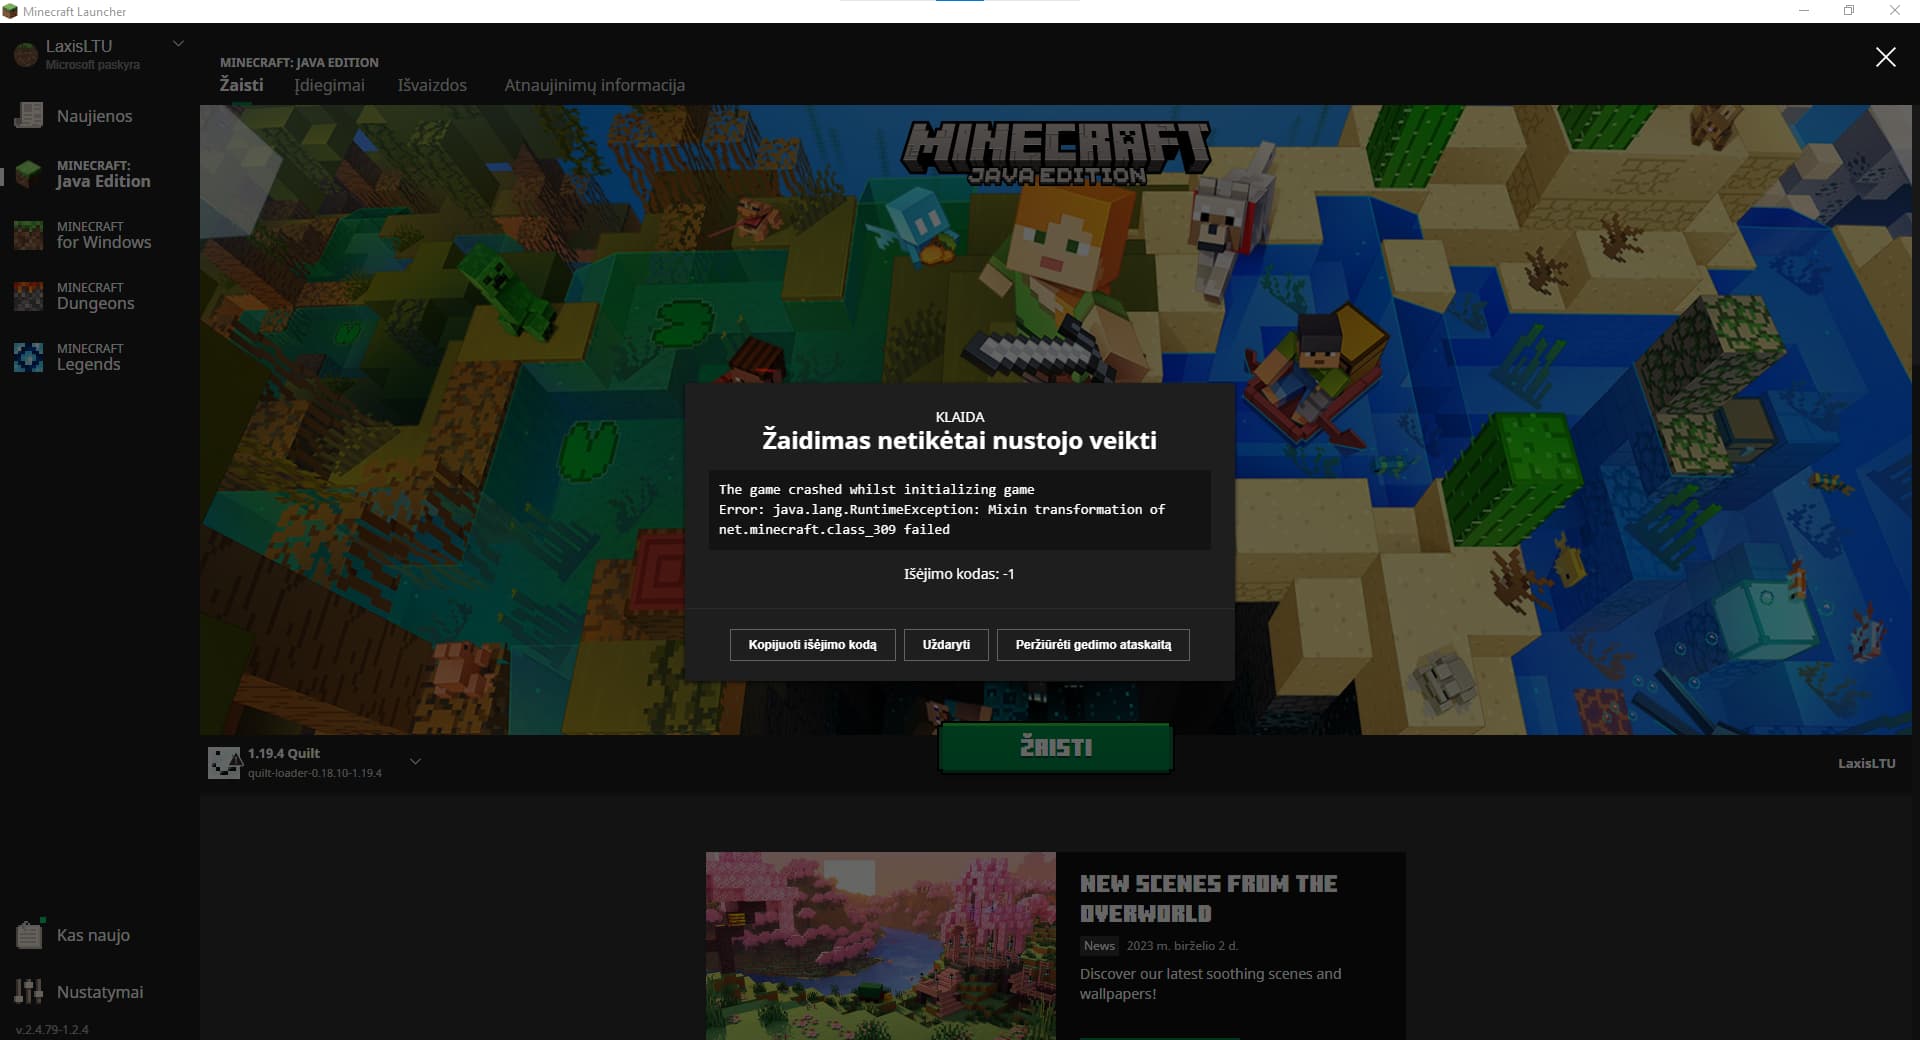Switch to the Žaisti tab
1920x1040 pixels.
pos(242,85)
